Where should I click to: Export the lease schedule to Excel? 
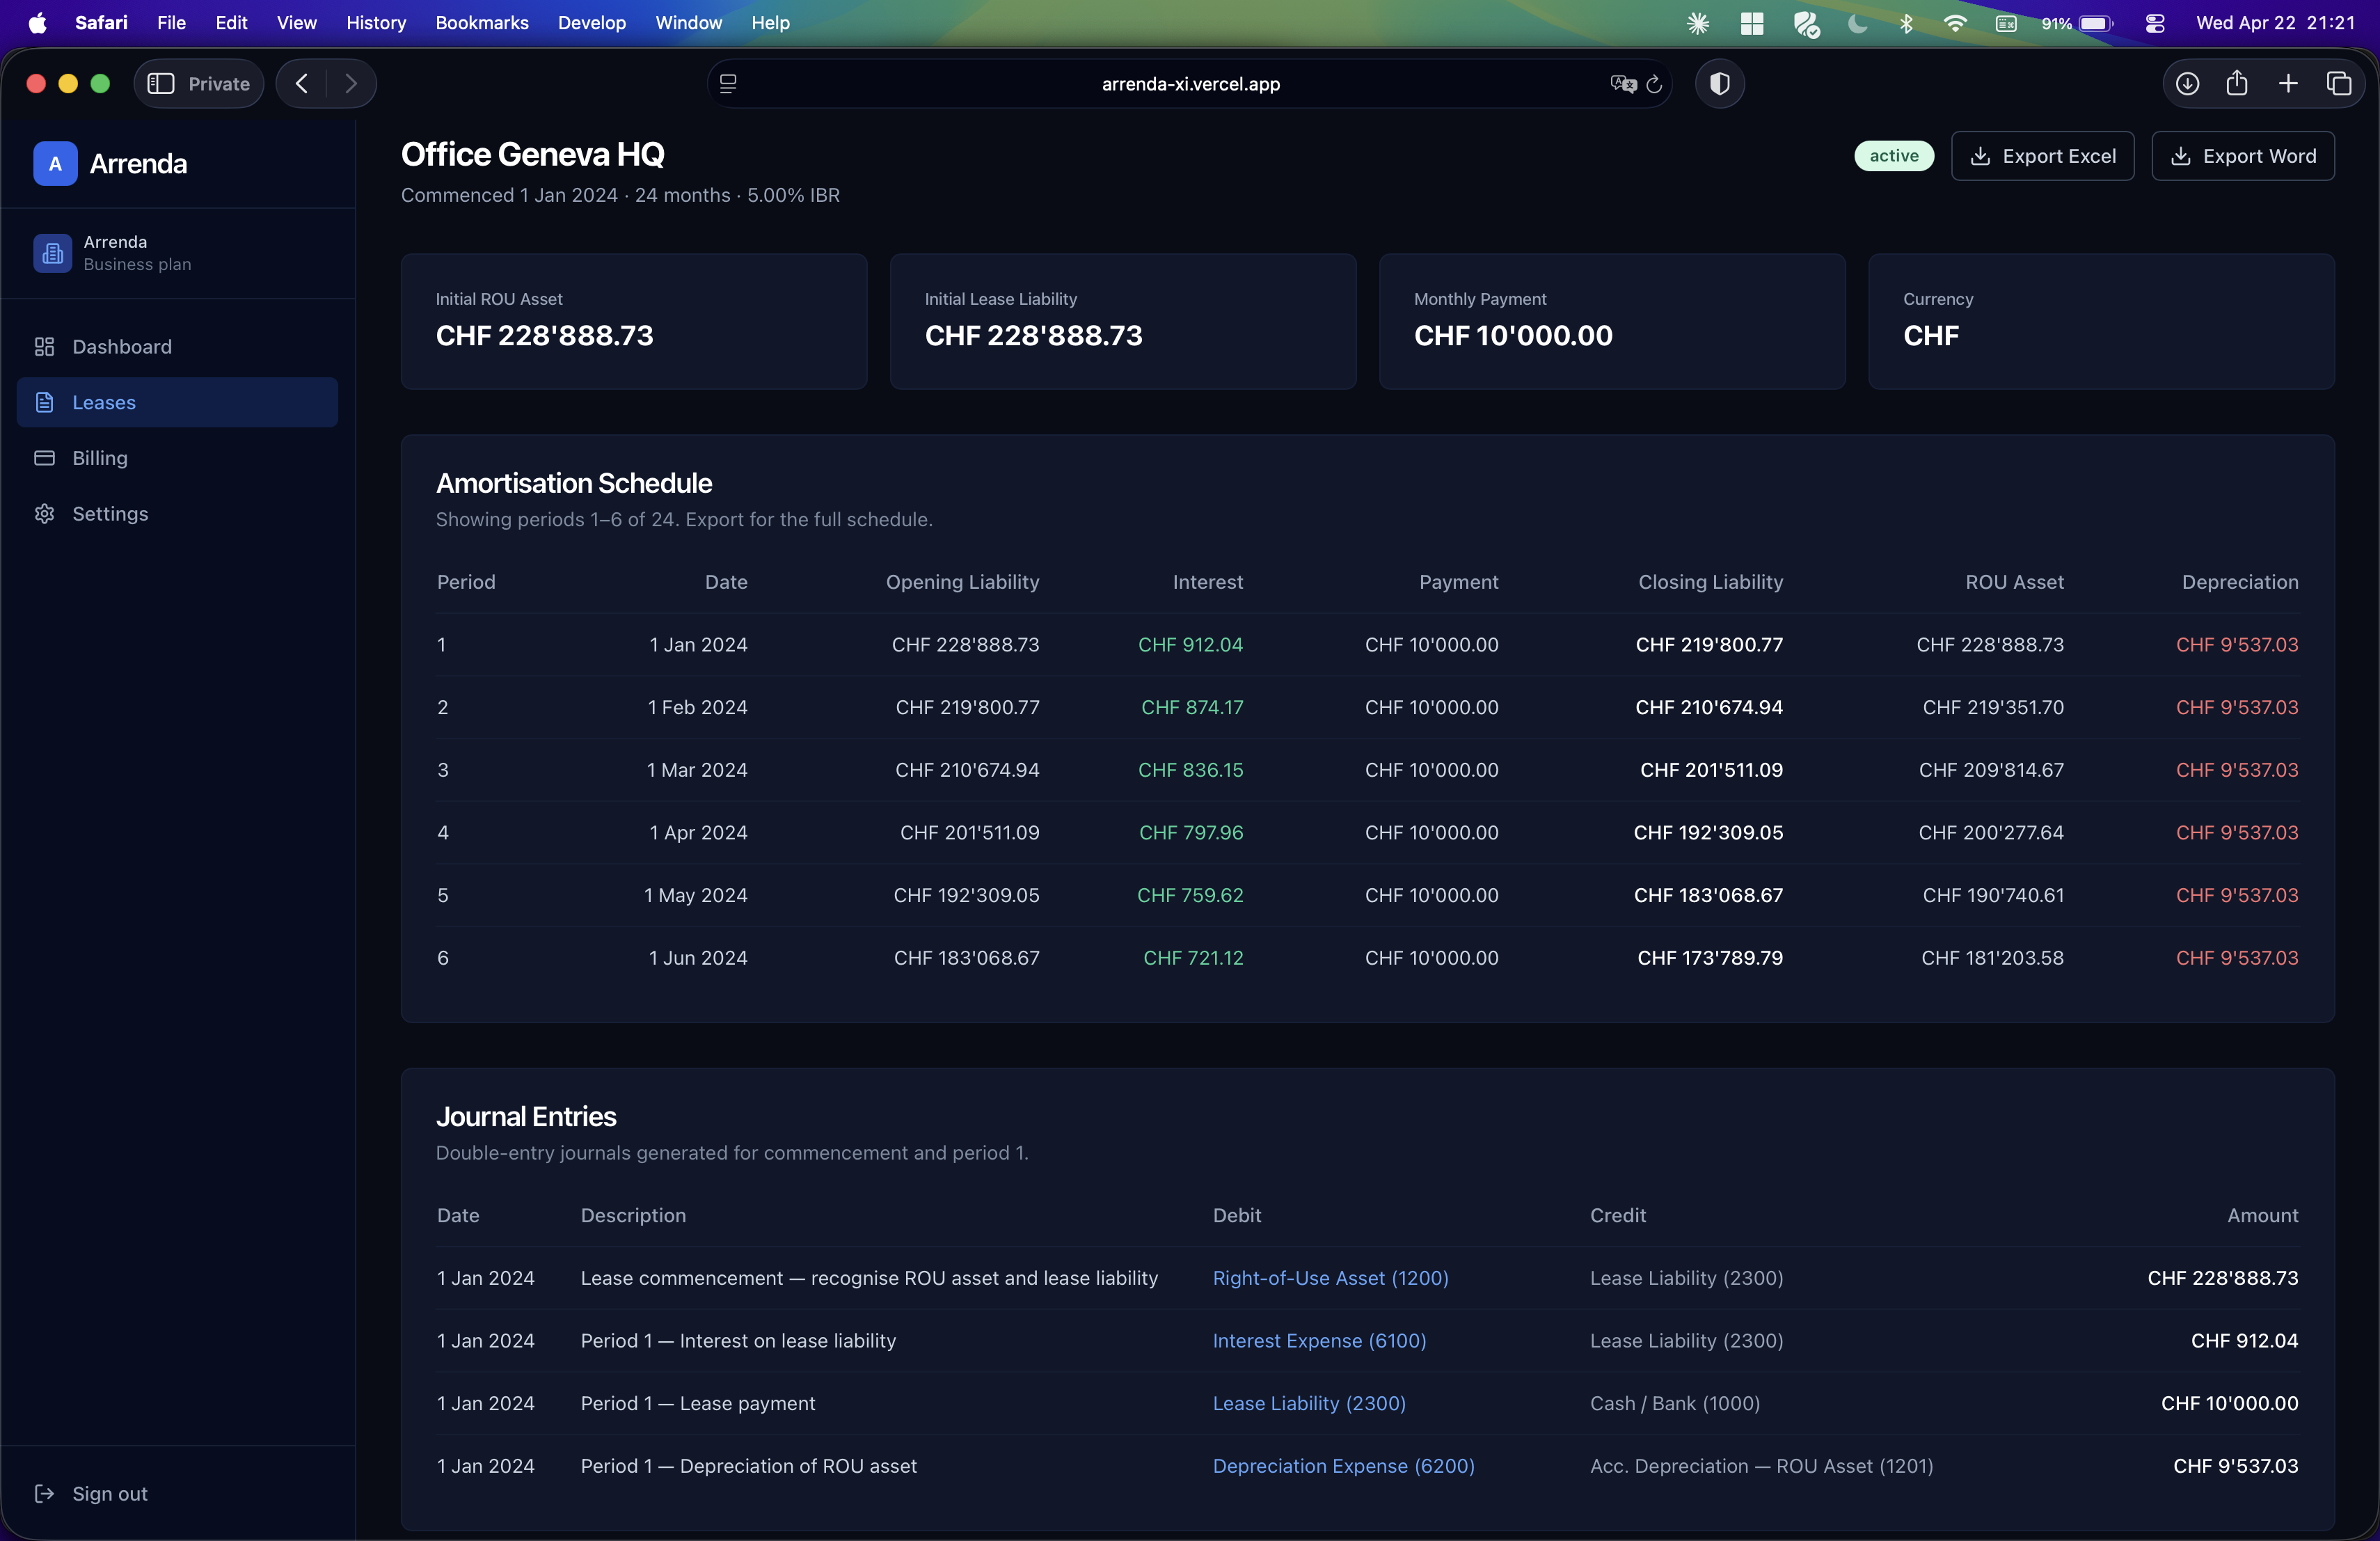tap(2042, 156)
